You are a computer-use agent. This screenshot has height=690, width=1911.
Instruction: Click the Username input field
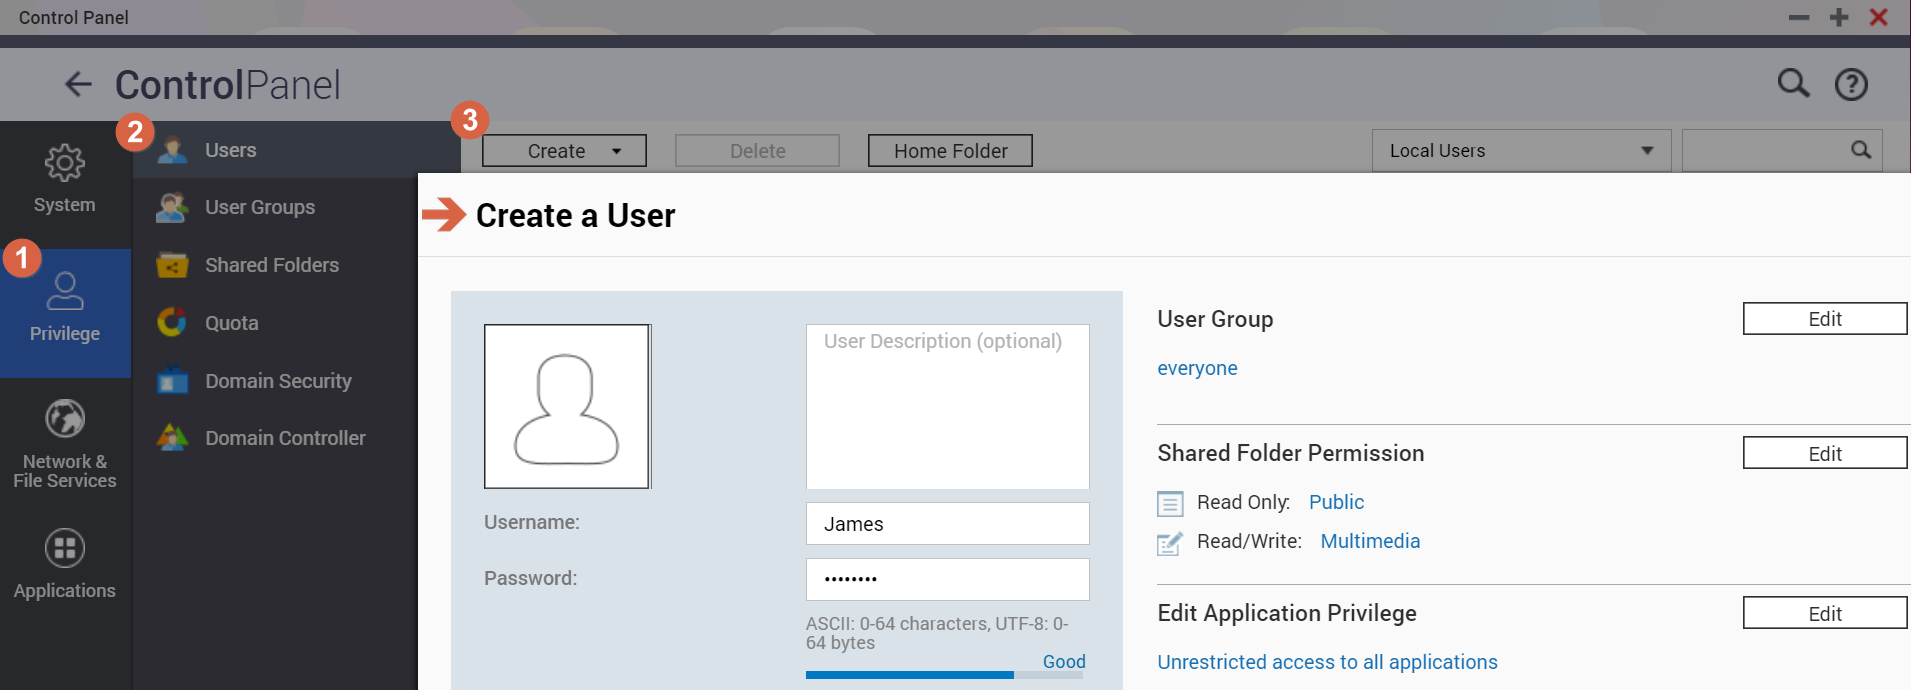[947, 524]
